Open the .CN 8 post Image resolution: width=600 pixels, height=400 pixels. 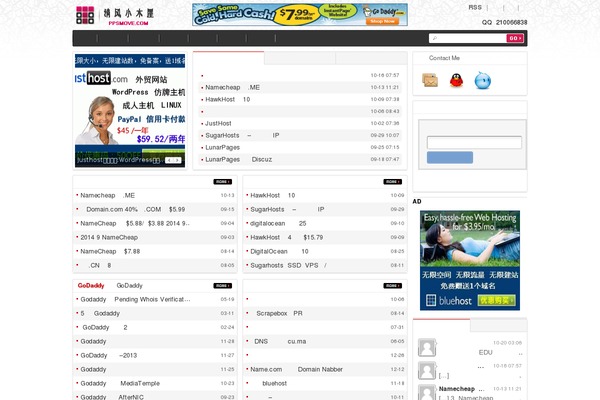click(99, 265)
